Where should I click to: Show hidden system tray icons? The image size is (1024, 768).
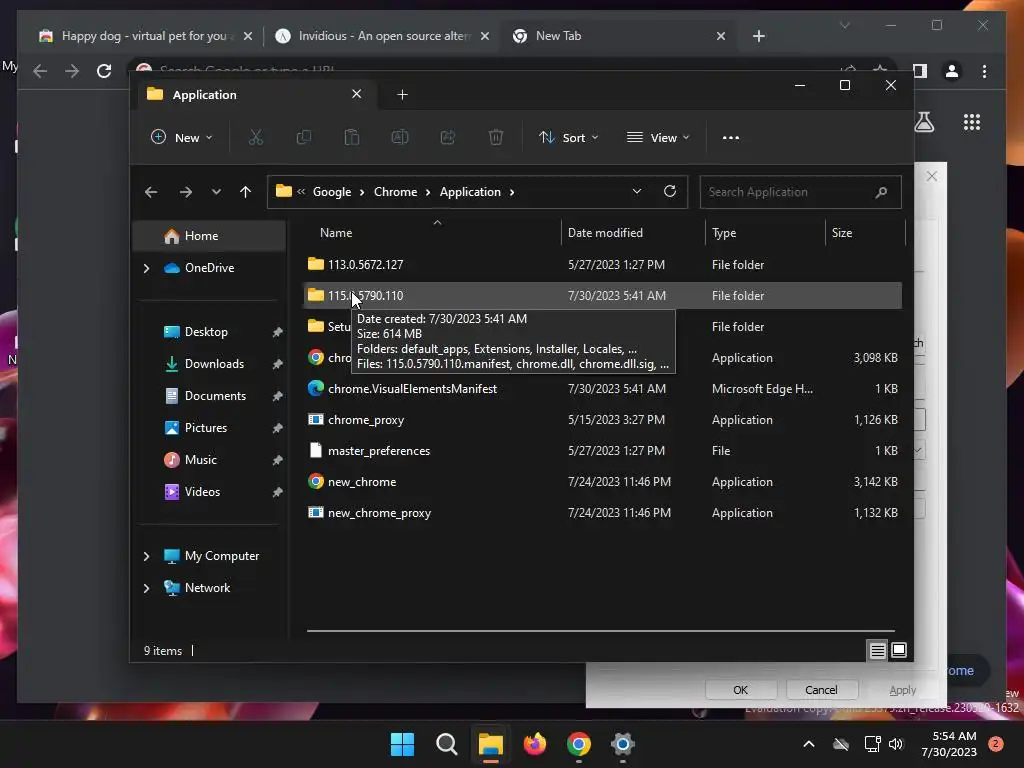click(808, 744)
